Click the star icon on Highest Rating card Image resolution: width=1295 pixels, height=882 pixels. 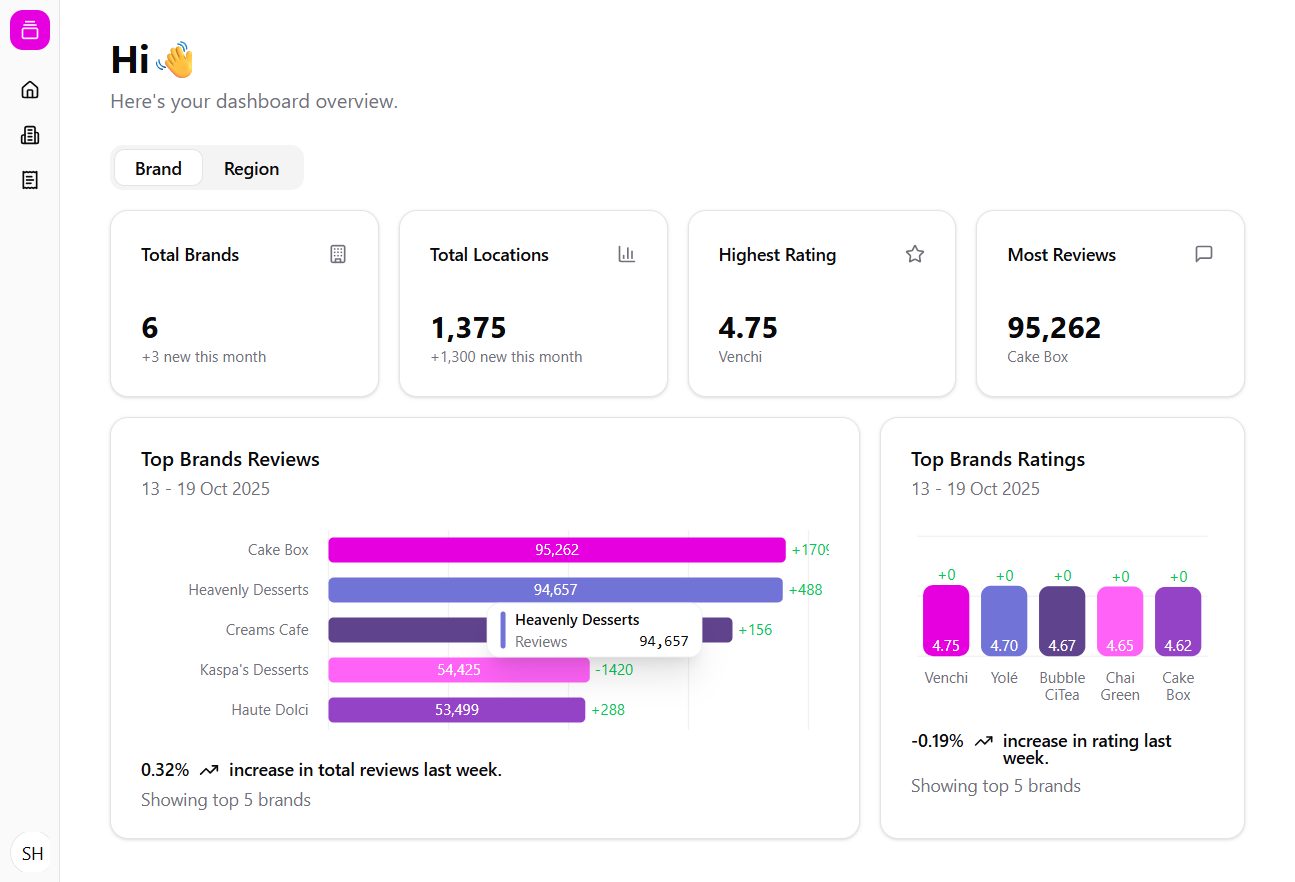(914, 254)
